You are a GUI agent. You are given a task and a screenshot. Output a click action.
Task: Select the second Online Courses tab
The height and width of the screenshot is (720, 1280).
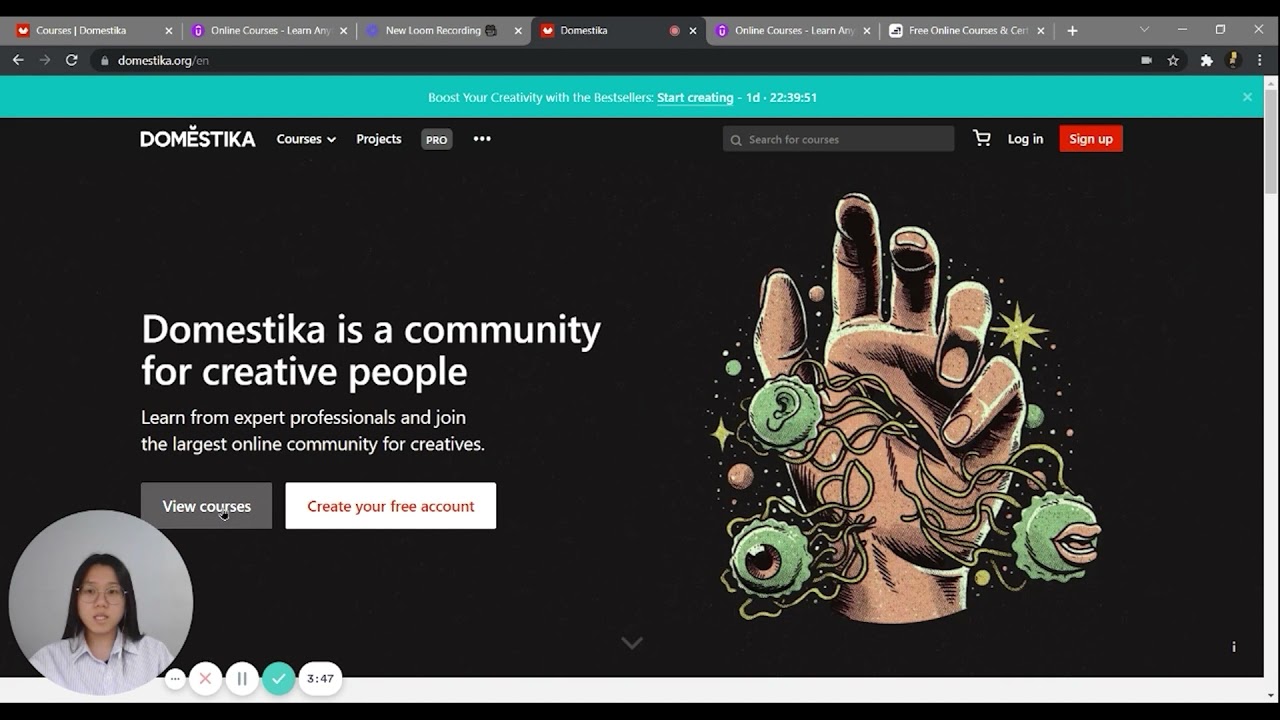[792, 31]
